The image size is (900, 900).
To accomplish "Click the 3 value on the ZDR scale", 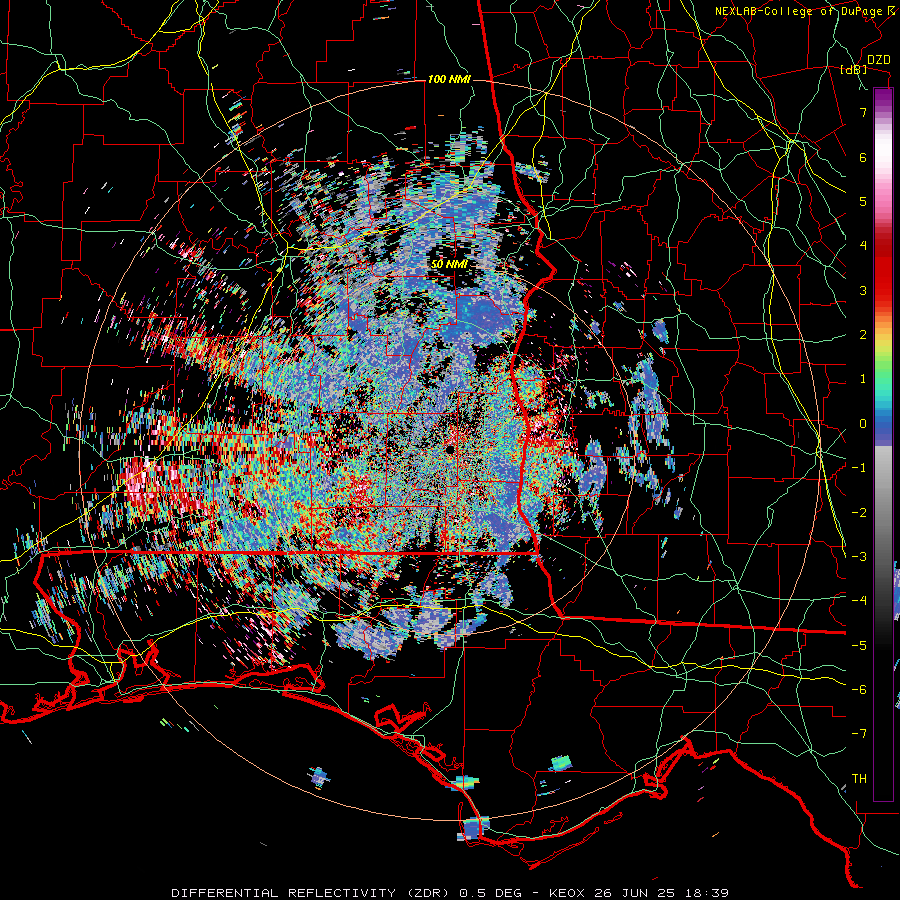I will (x=863, y=290).
